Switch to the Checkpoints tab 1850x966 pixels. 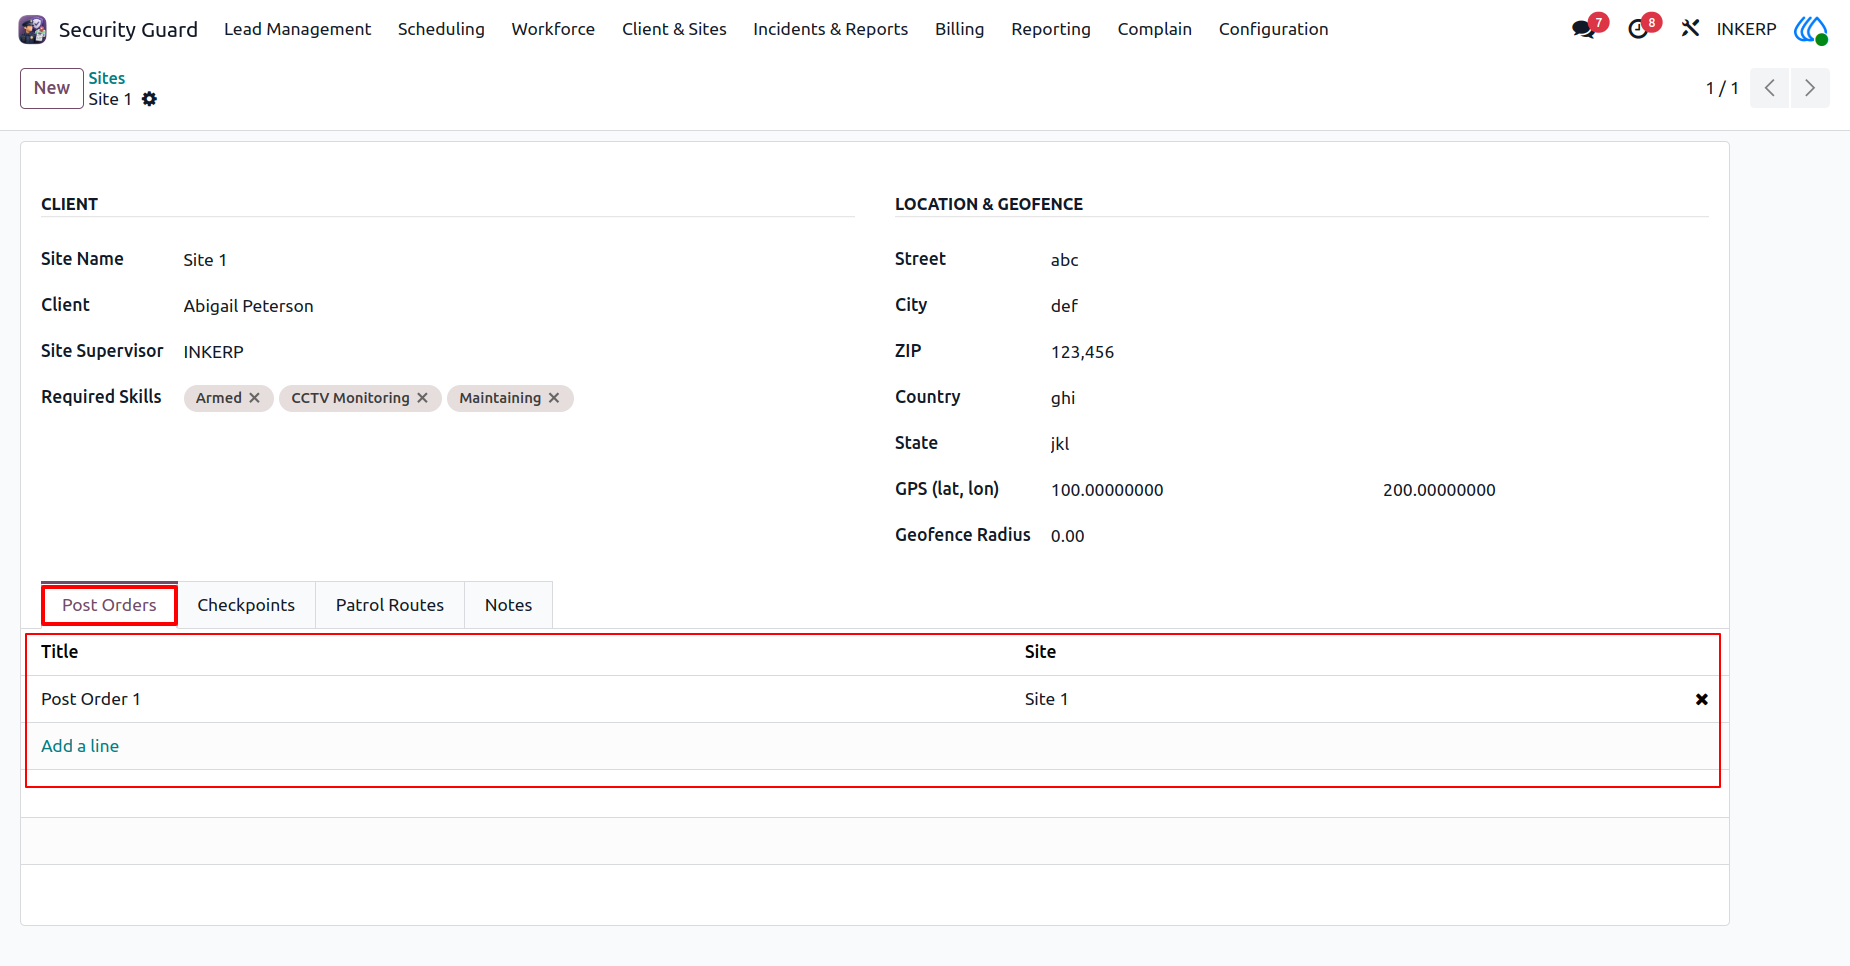pos(246,605)
